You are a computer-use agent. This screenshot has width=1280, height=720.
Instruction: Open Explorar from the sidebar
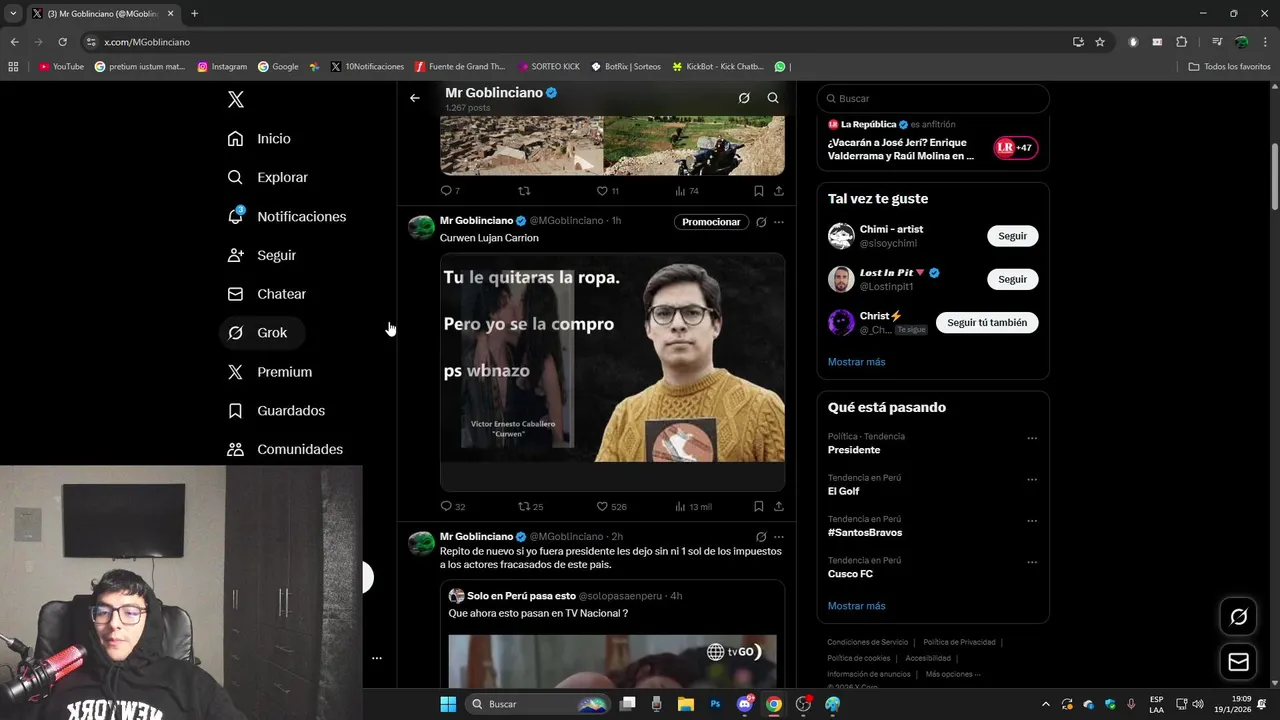[x=268, y=177]
